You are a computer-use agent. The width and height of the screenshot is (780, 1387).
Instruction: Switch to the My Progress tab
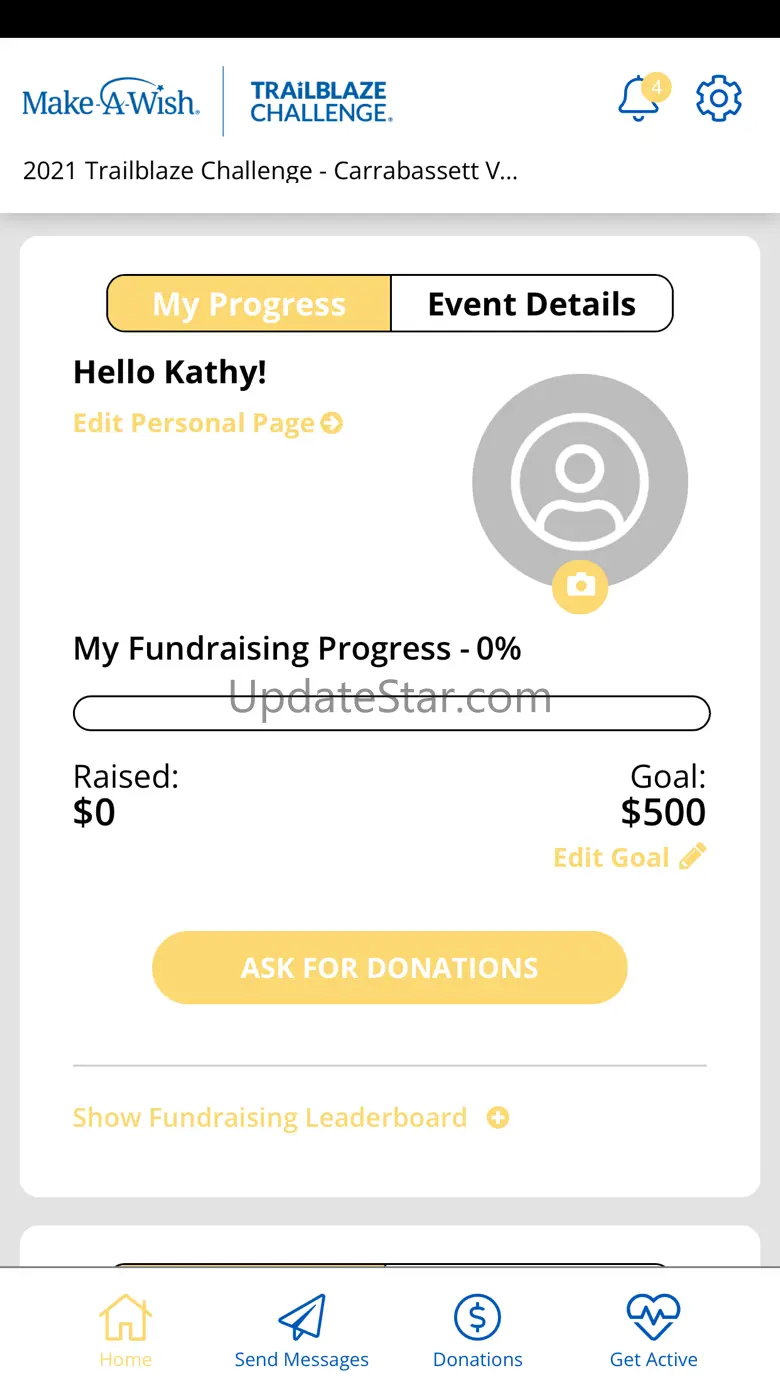click(x=249, y=304)
